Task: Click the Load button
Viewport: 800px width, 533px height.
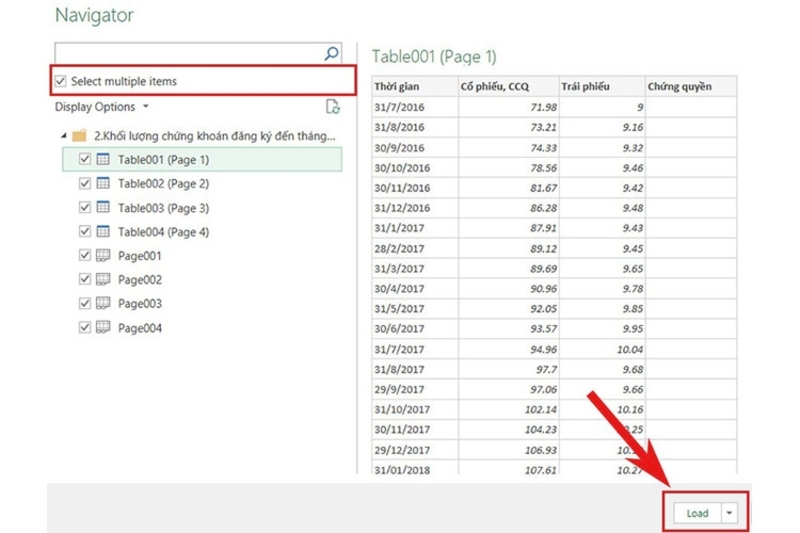Action: pyautogui.click(x=697, y=513)
